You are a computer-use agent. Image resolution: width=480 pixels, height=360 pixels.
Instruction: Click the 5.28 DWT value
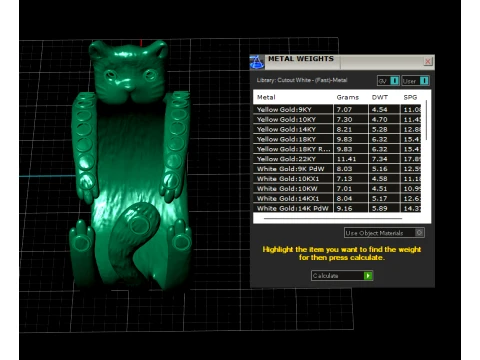(380, 129)
